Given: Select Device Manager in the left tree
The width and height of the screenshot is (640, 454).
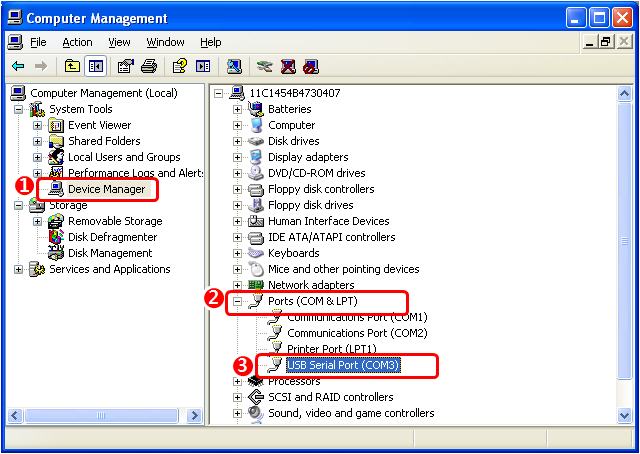Looking at the screenshot, I should tap(106, 189).
